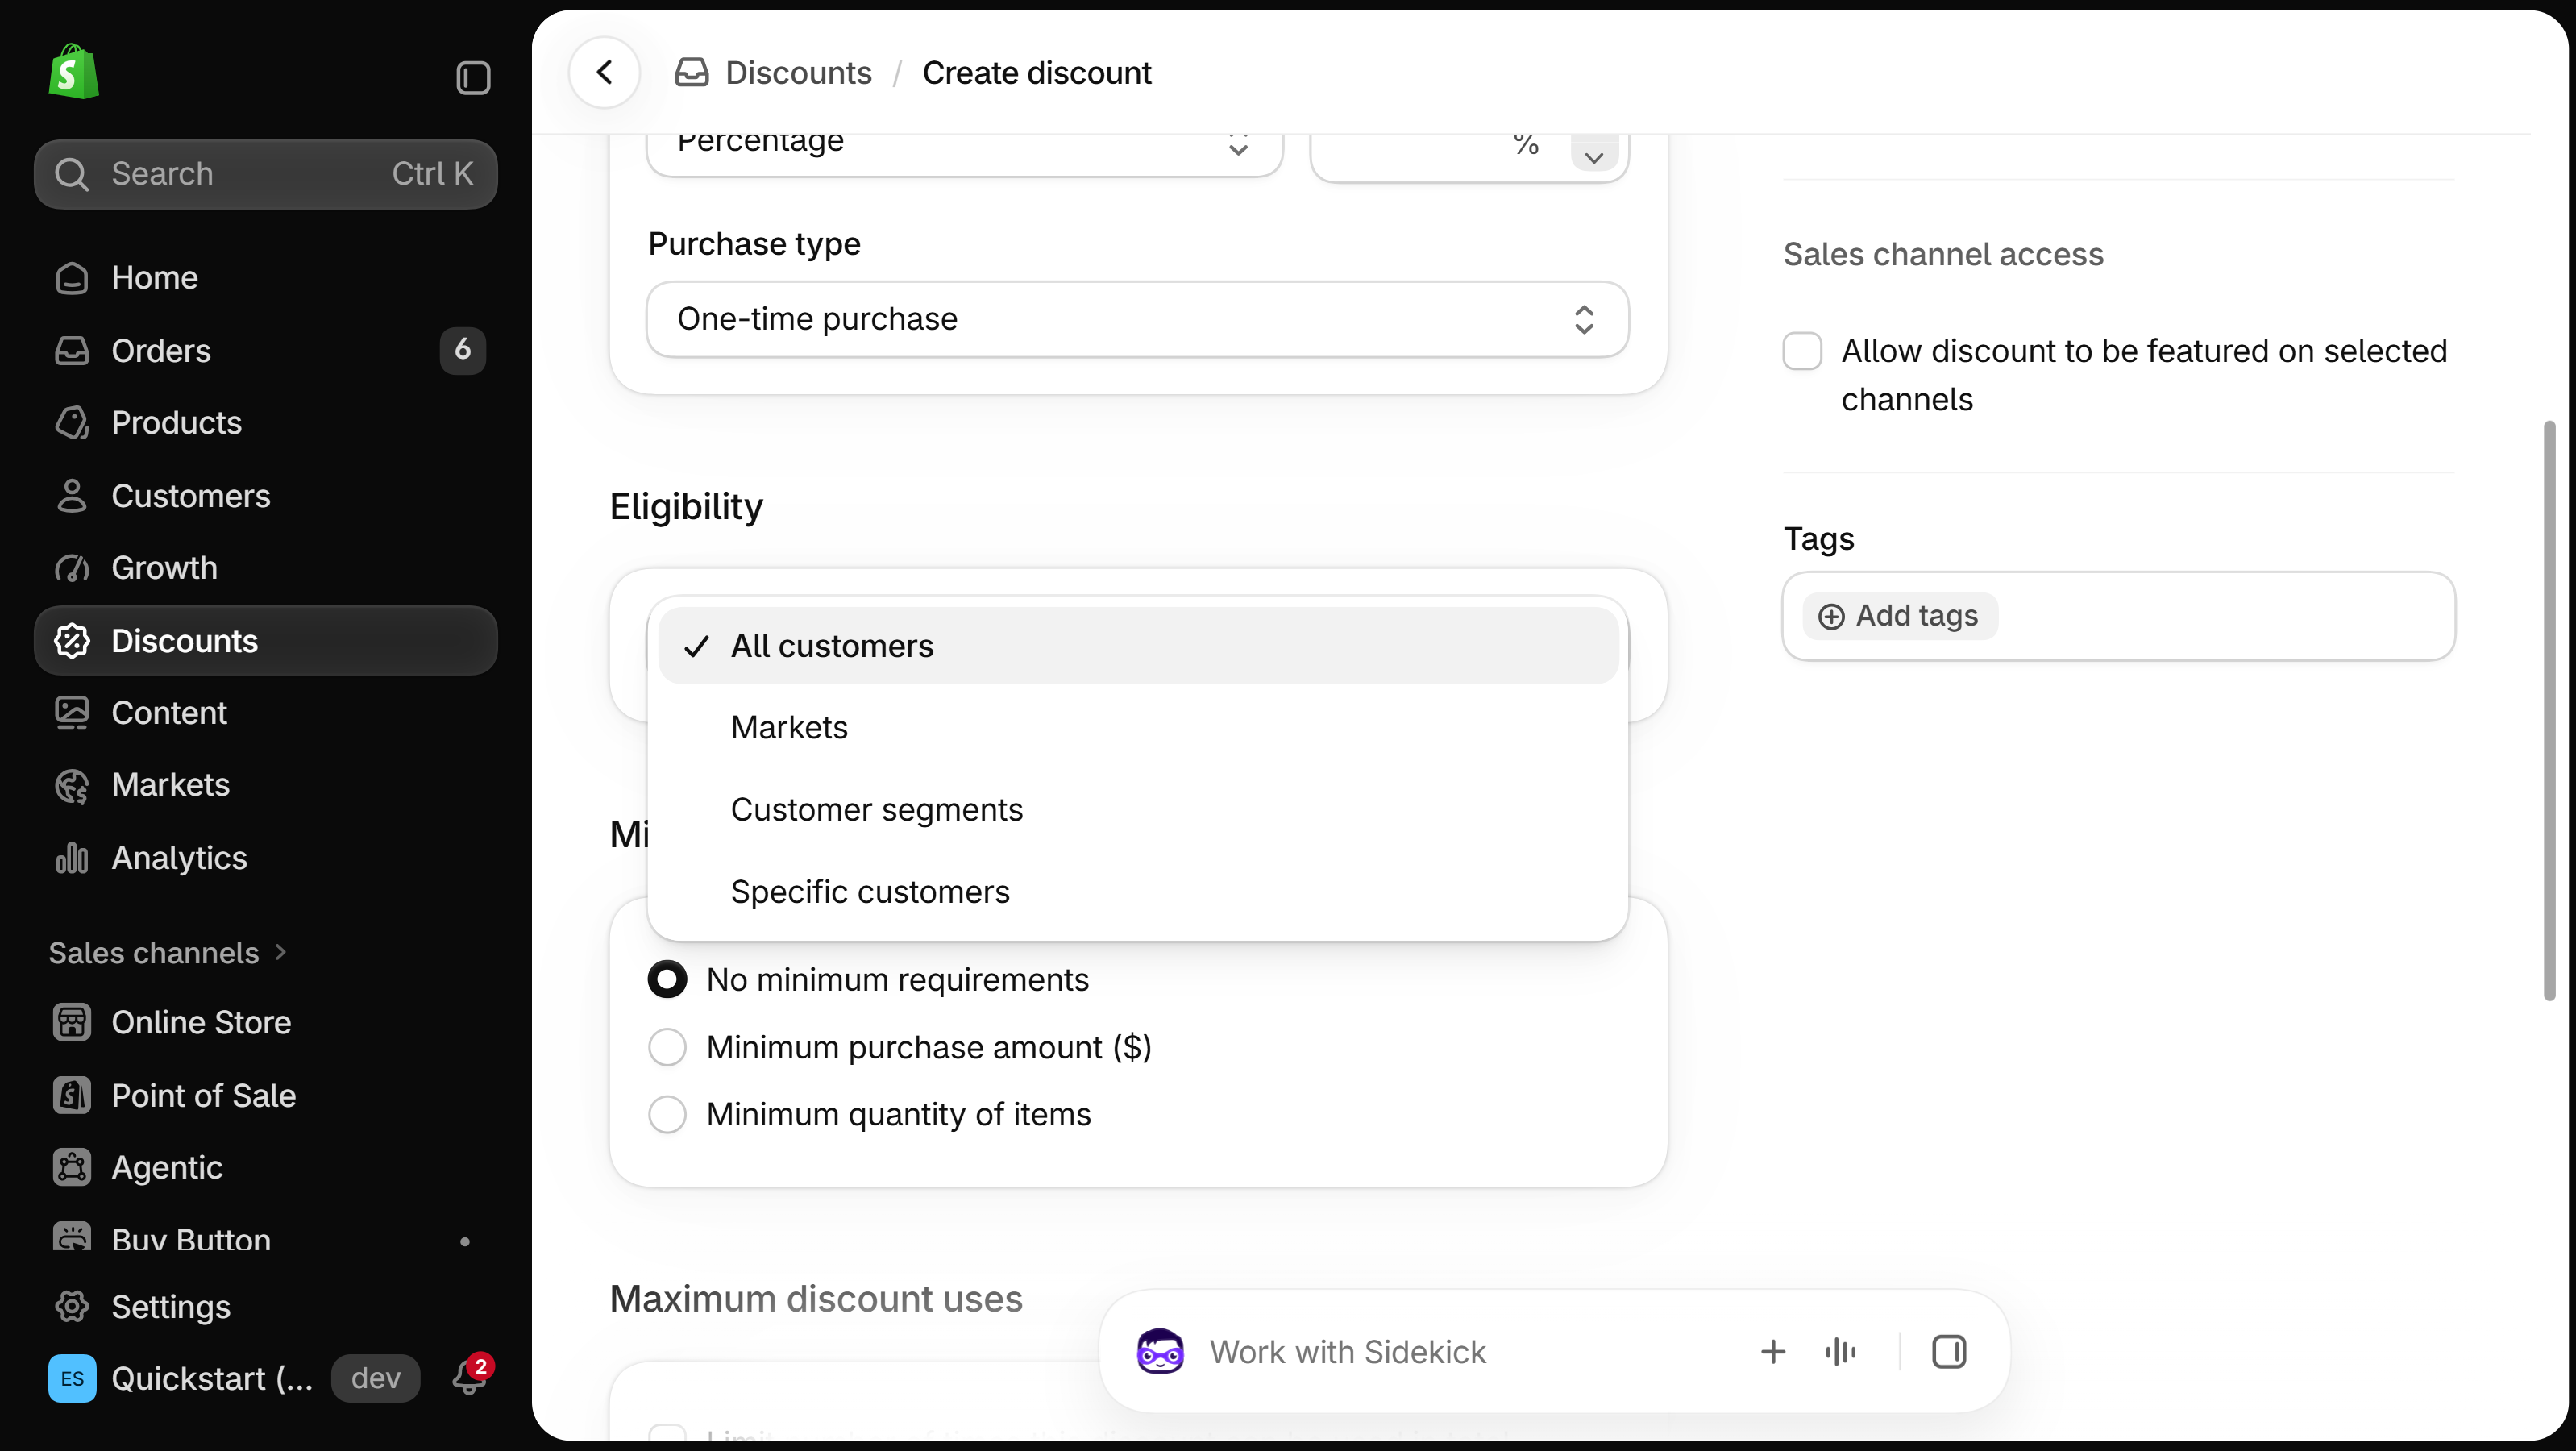2576x1451 pixels.
Task: Click the Sidekick voice waveform icon
Action: click(x=1840, y=1352)
